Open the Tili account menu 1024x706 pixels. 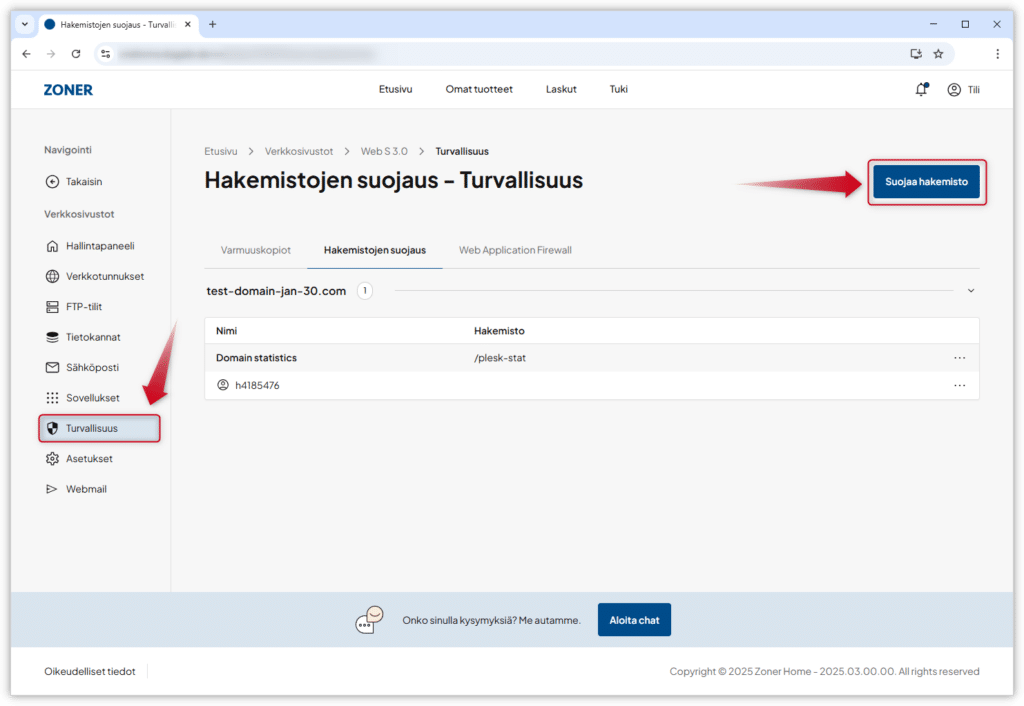[963, 90]
